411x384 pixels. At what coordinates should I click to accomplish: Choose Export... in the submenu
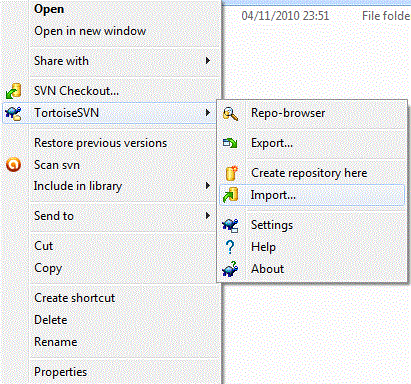[x=272, y=143]
